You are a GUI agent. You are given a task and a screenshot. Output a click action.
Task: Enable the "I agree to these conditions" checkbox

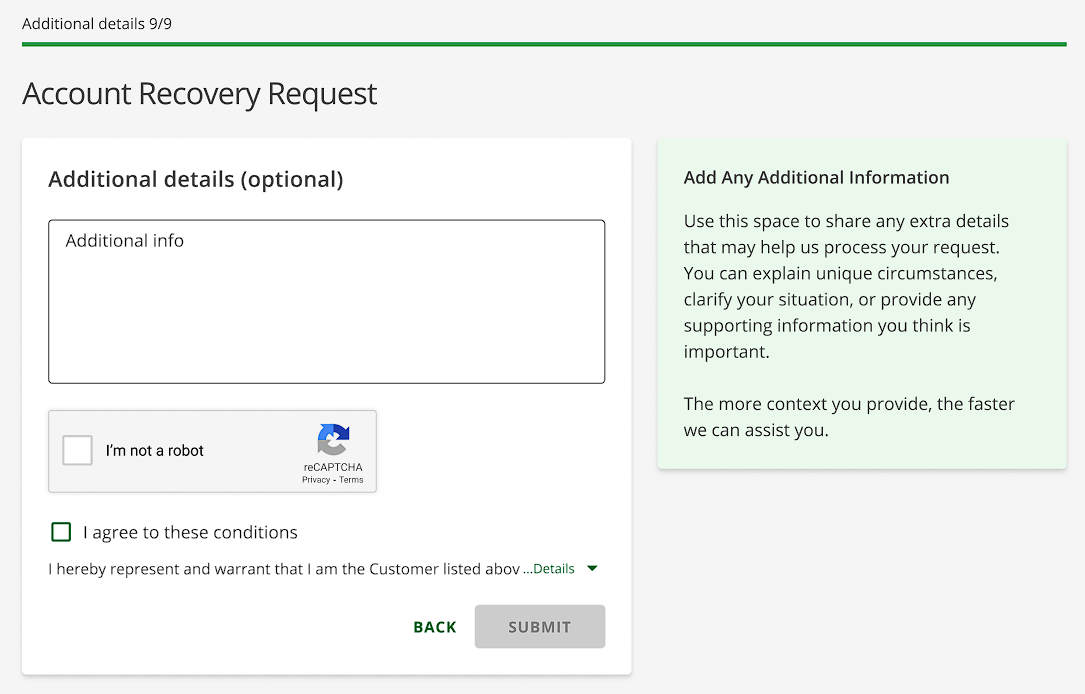(61, 532)
